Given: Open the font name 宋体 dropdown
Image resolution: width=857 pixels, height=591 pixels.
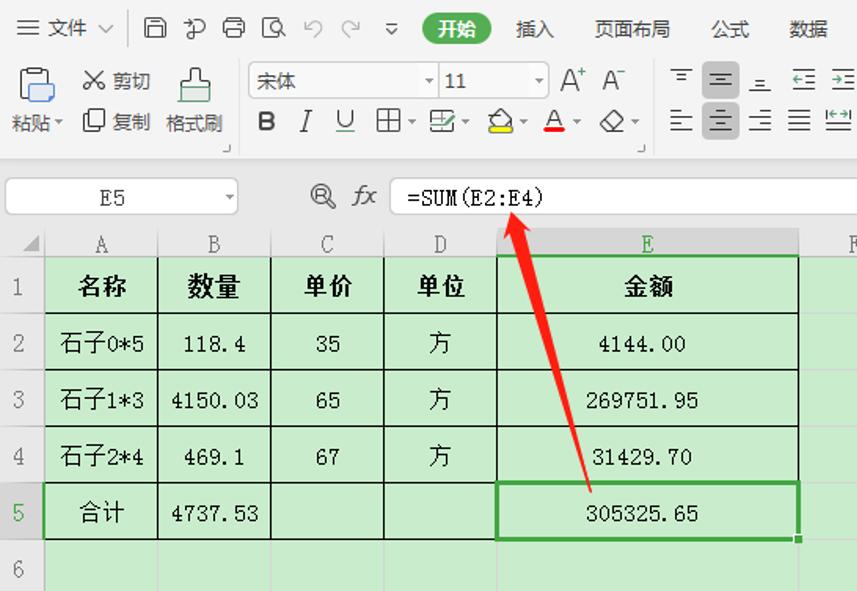Looking at the screenshot, I should (428, 80).
